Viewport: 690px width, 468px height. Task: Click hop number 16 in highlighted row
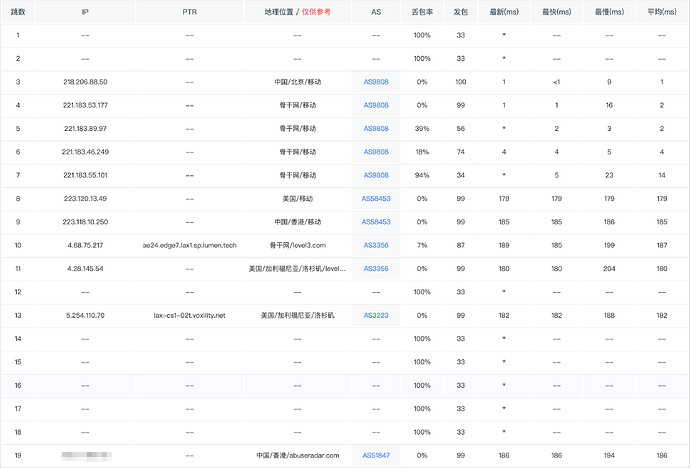pos(18,385)
